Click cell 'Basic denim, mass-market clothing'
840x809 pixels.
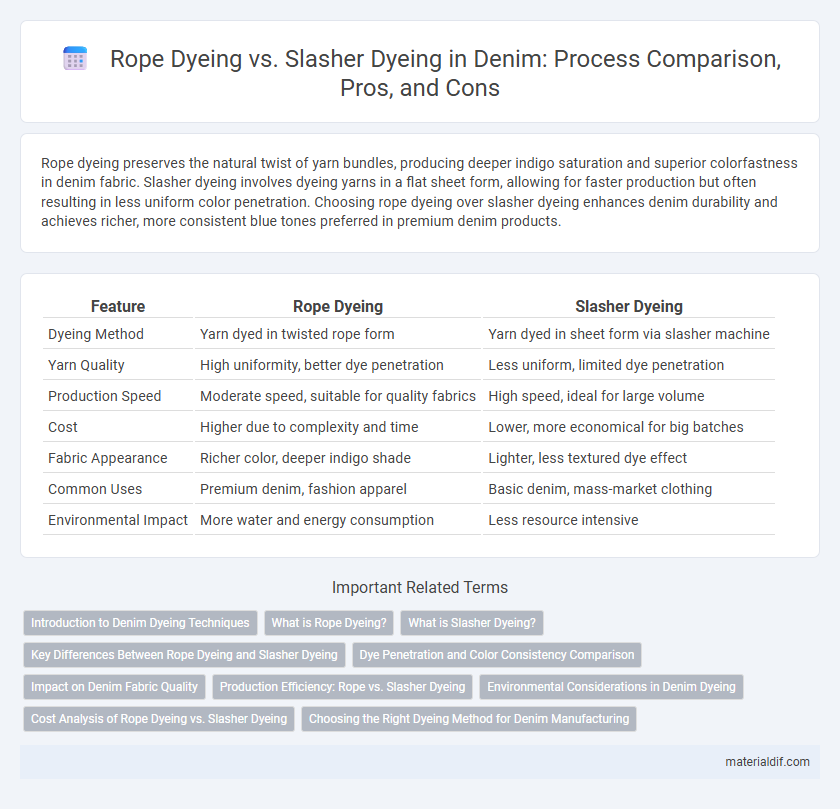click(x=600, y=490)
